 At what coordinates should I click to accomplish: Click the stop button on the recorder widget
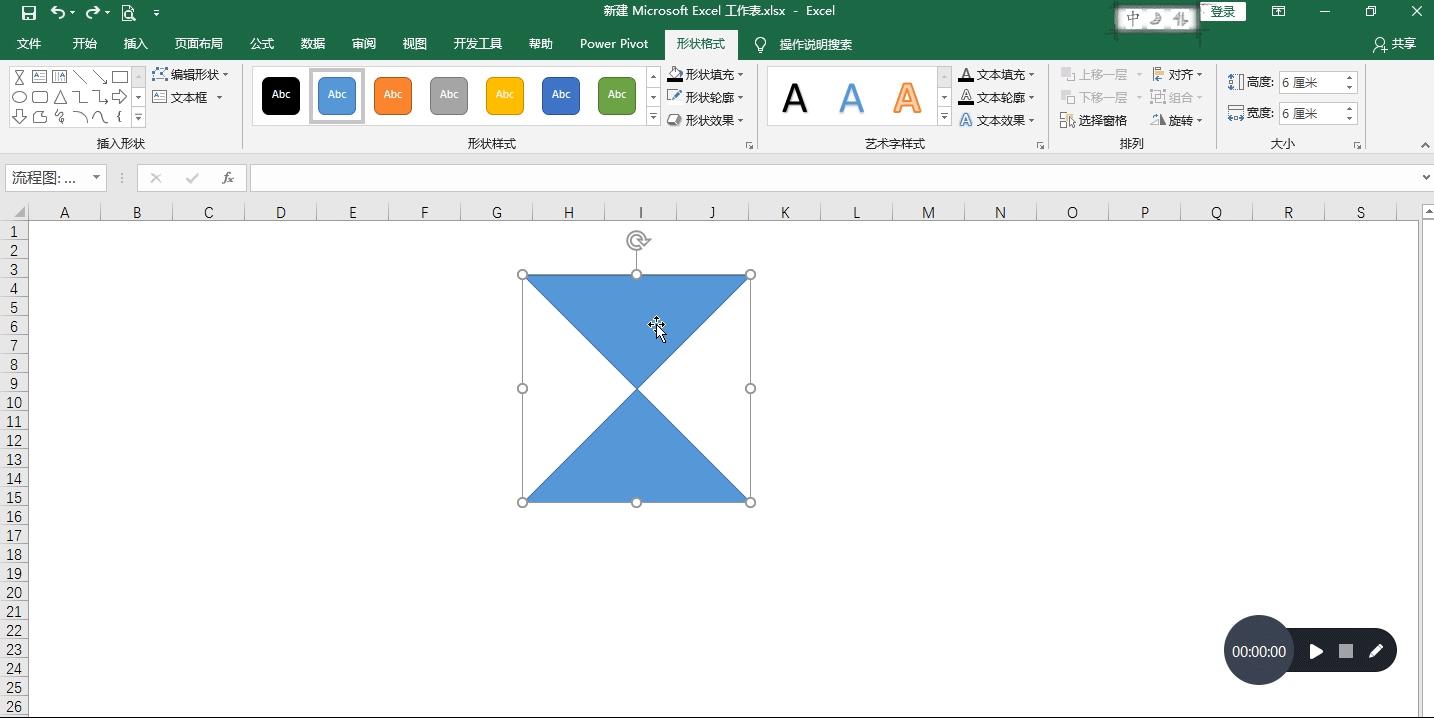coord(1346,651)
